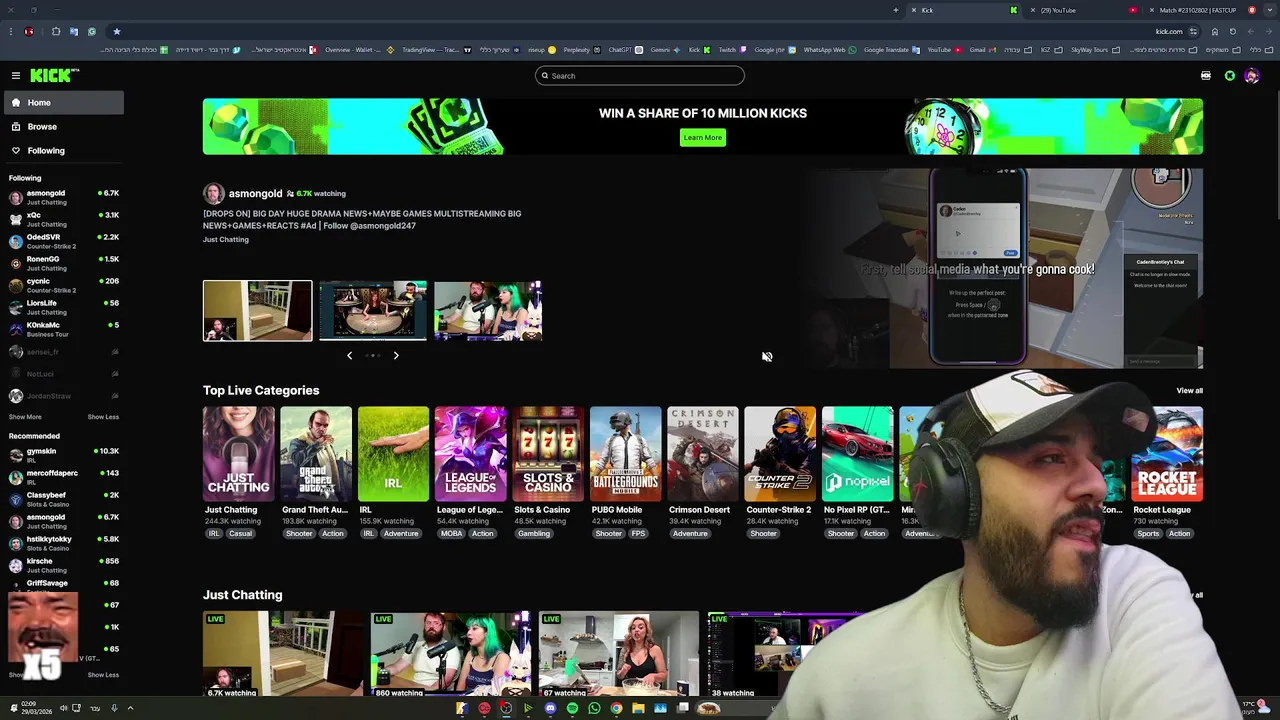
Task: Collapse the Recommended list with Show Less
Action: click(x=103, y=675)
